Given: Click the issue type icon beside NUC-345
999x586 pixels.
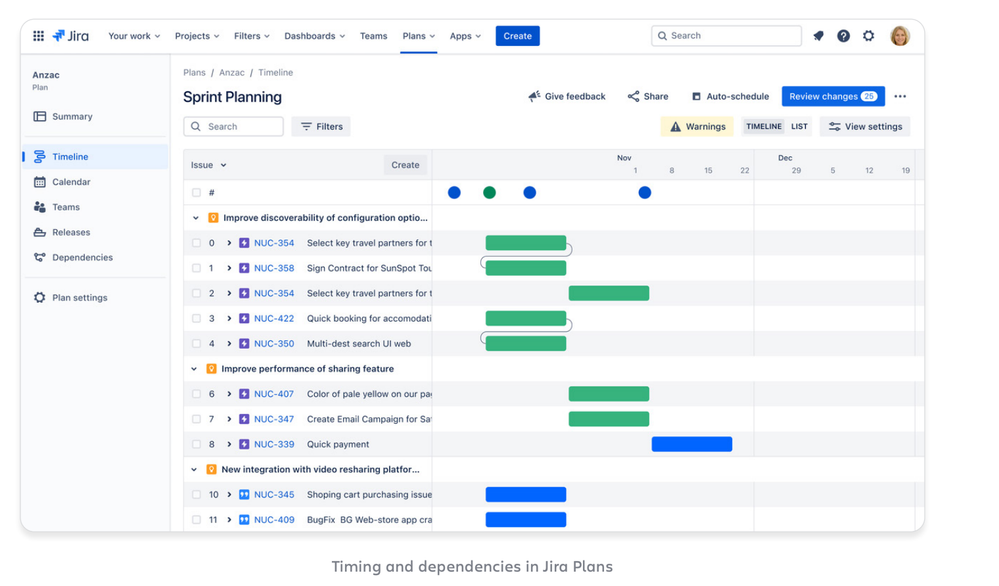Looking at the screenshot, I should point(244,494).
